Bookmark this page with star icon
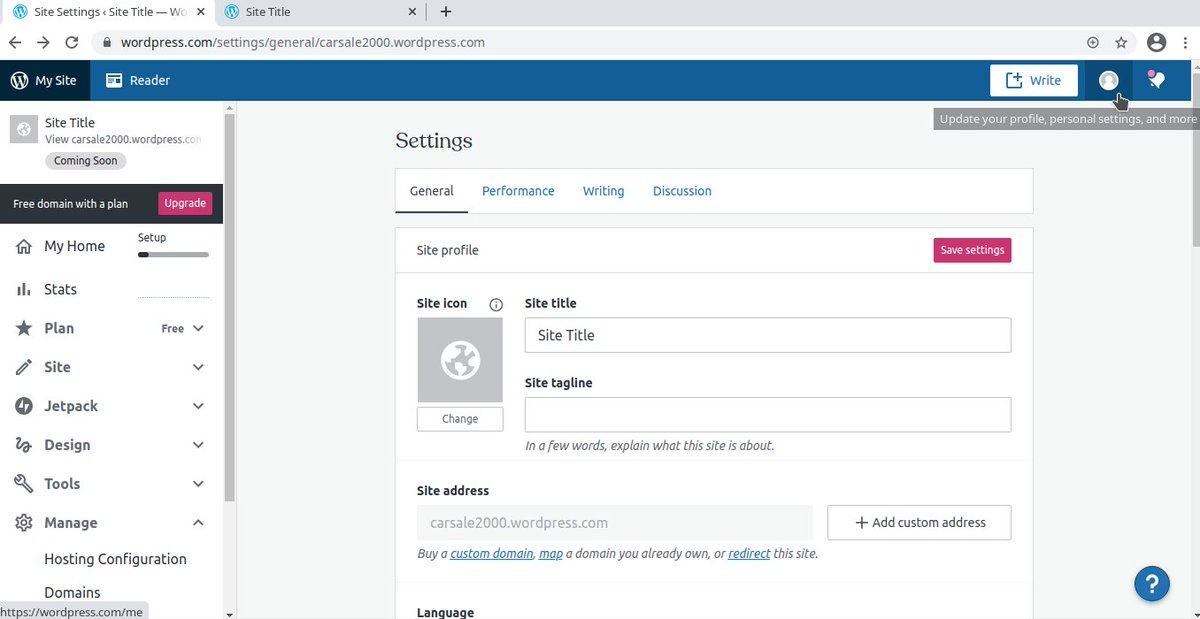This screenshot has width=1200, height=619. [x=1122, y=42]
